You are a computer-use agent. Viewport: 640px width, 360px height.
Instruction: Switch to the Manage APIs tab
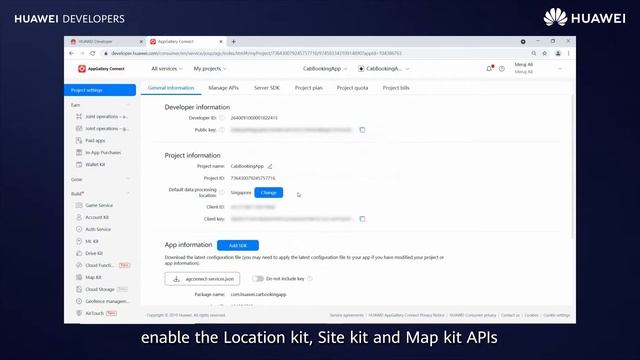click(223, 88)
